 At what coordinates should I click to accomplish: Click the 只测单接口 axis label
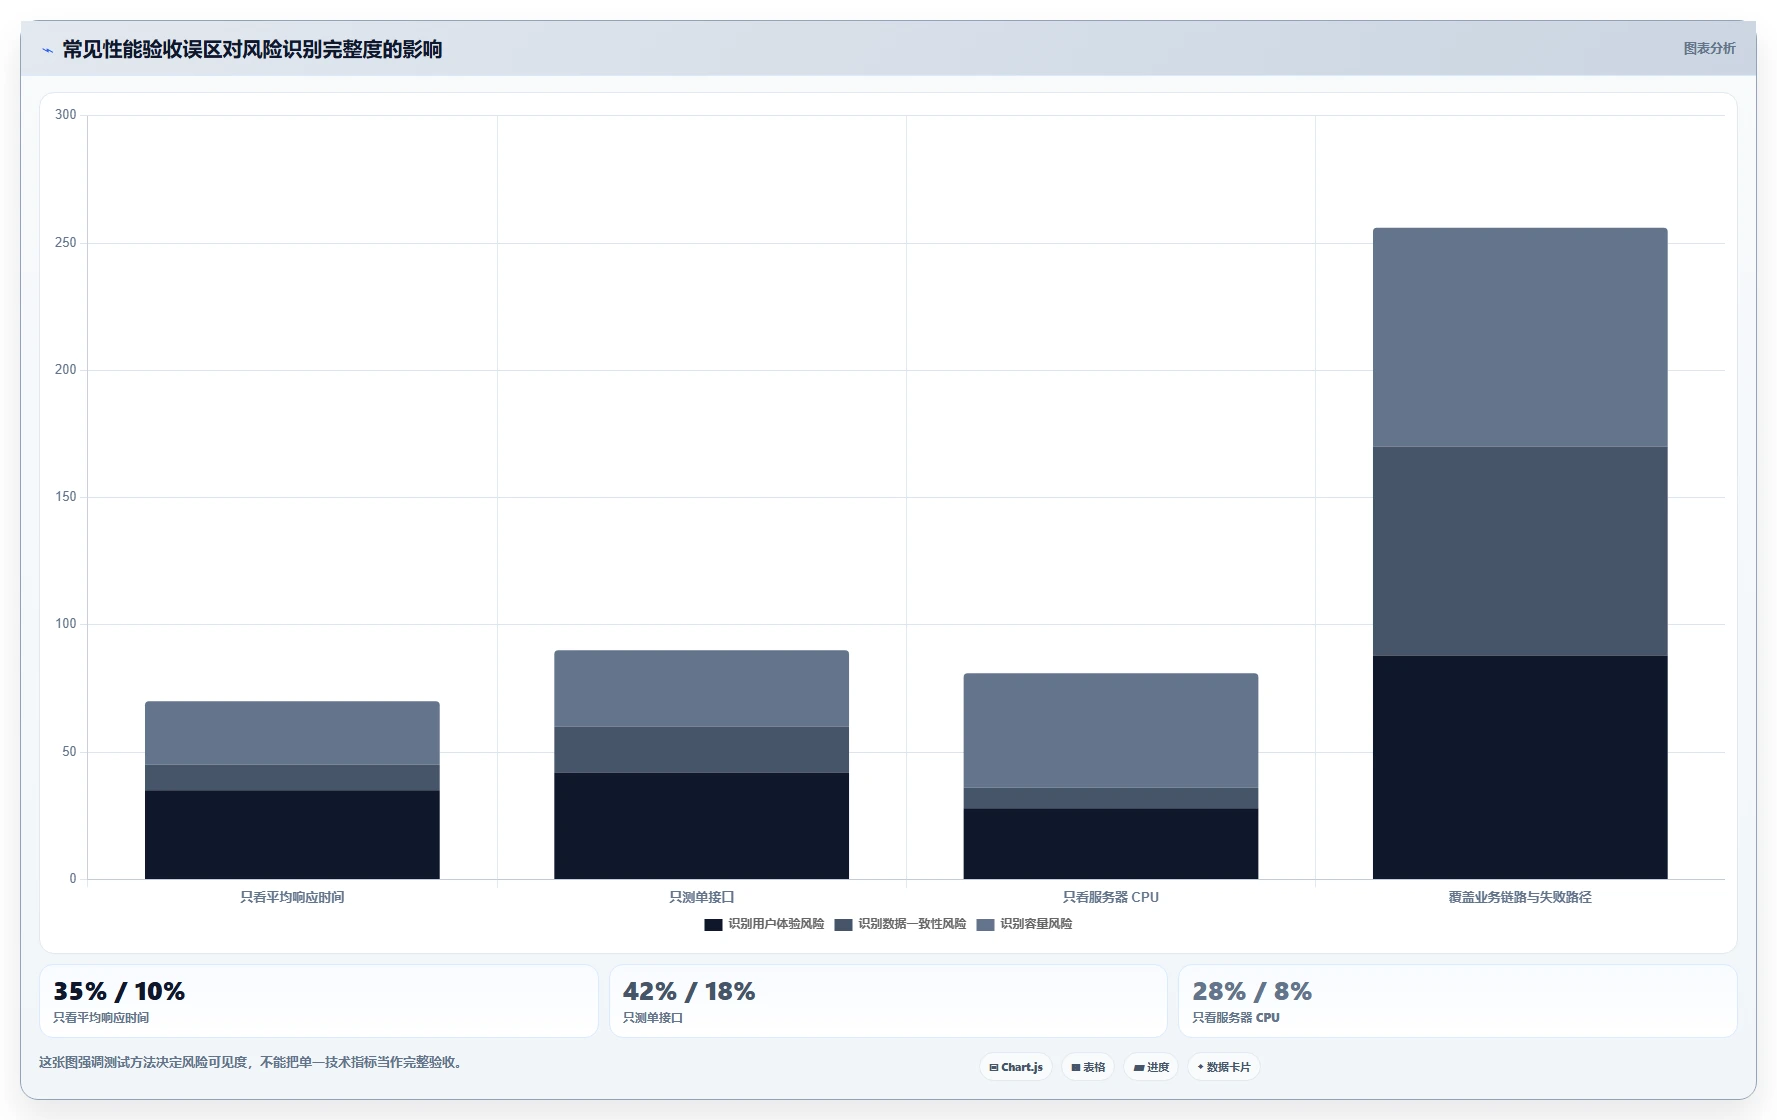pyautogui.click(x=701, y=897)
